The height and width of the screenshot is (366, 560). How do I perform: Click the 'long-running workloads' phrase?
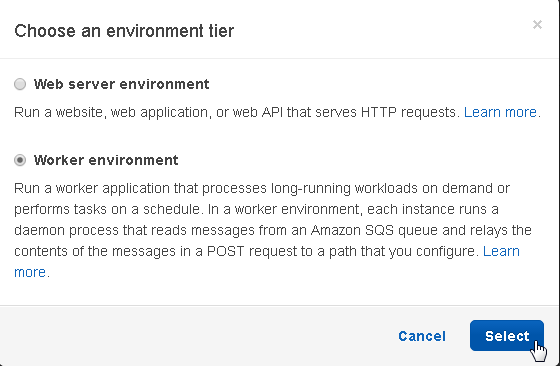[x=344, y=188]
